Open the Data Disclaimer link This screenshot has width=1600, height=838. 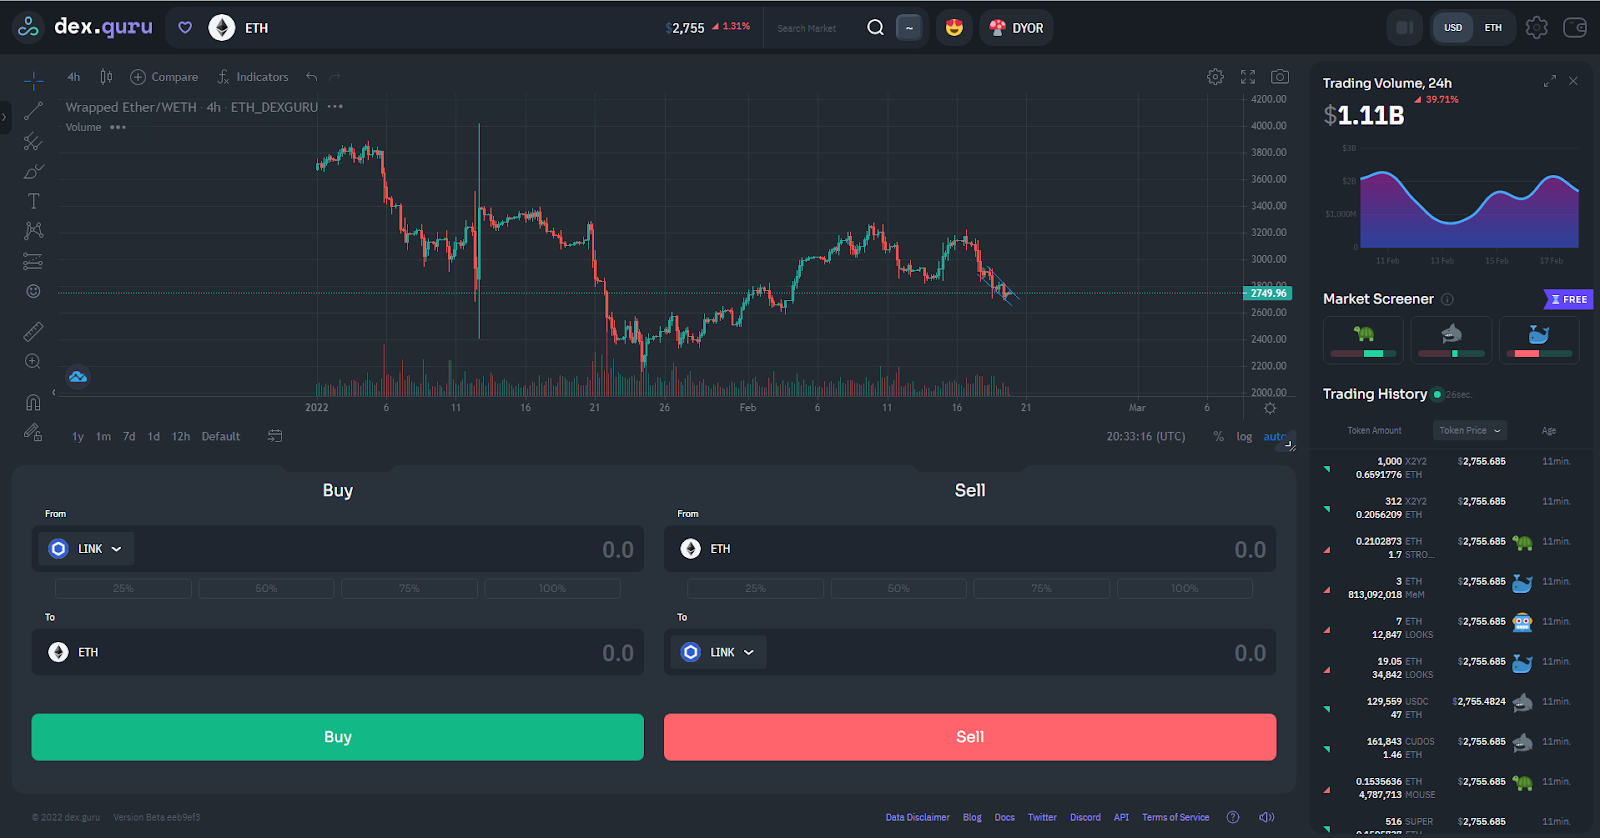pos(917,817)
